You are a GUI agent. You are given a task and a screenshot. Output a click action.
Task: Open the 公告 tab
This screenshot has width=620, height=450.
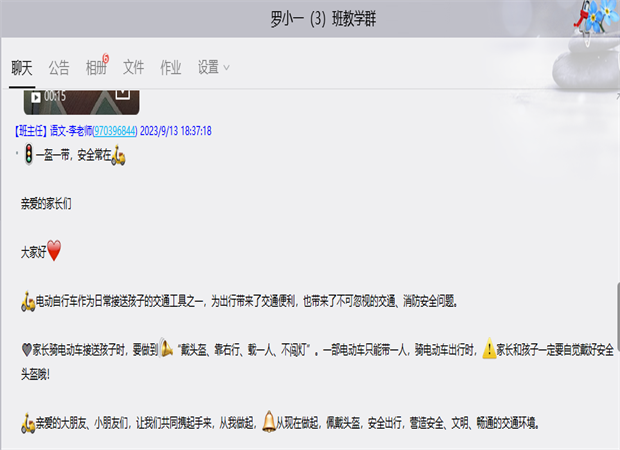pos(59,68)
